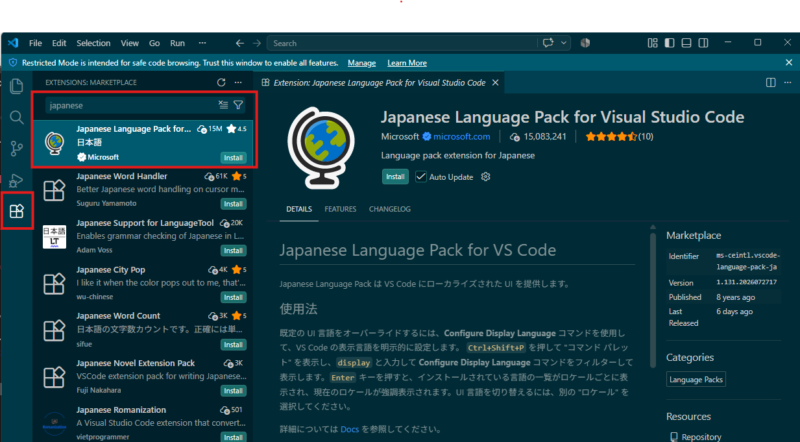Screen dimensions: 800x442
Task: Open the Source Control view
Action: tap(16, 149)
